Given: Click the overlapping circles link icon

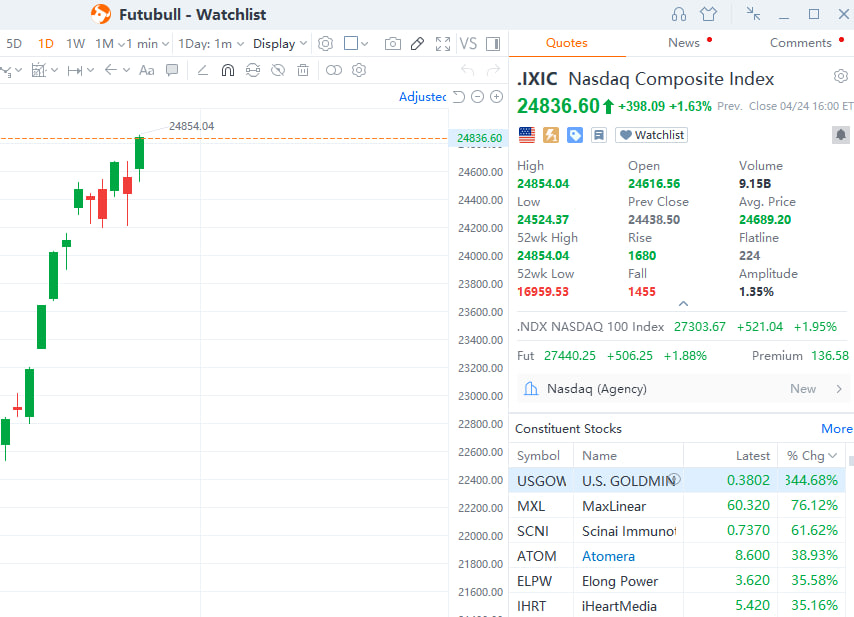Looking at the screenshot, I should [334, 70].
